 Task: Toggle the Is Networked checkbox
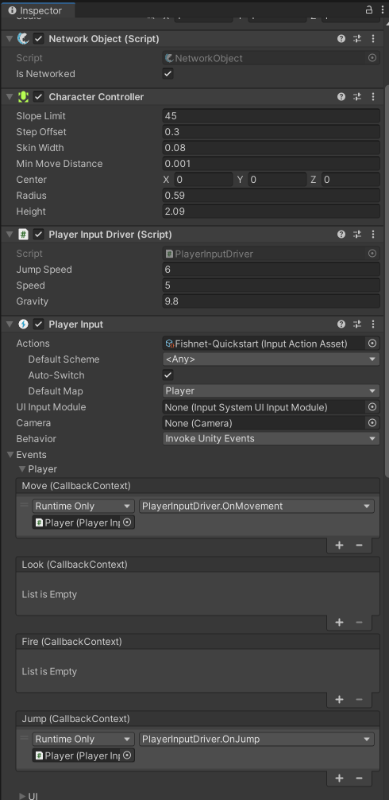click(168, 74)
